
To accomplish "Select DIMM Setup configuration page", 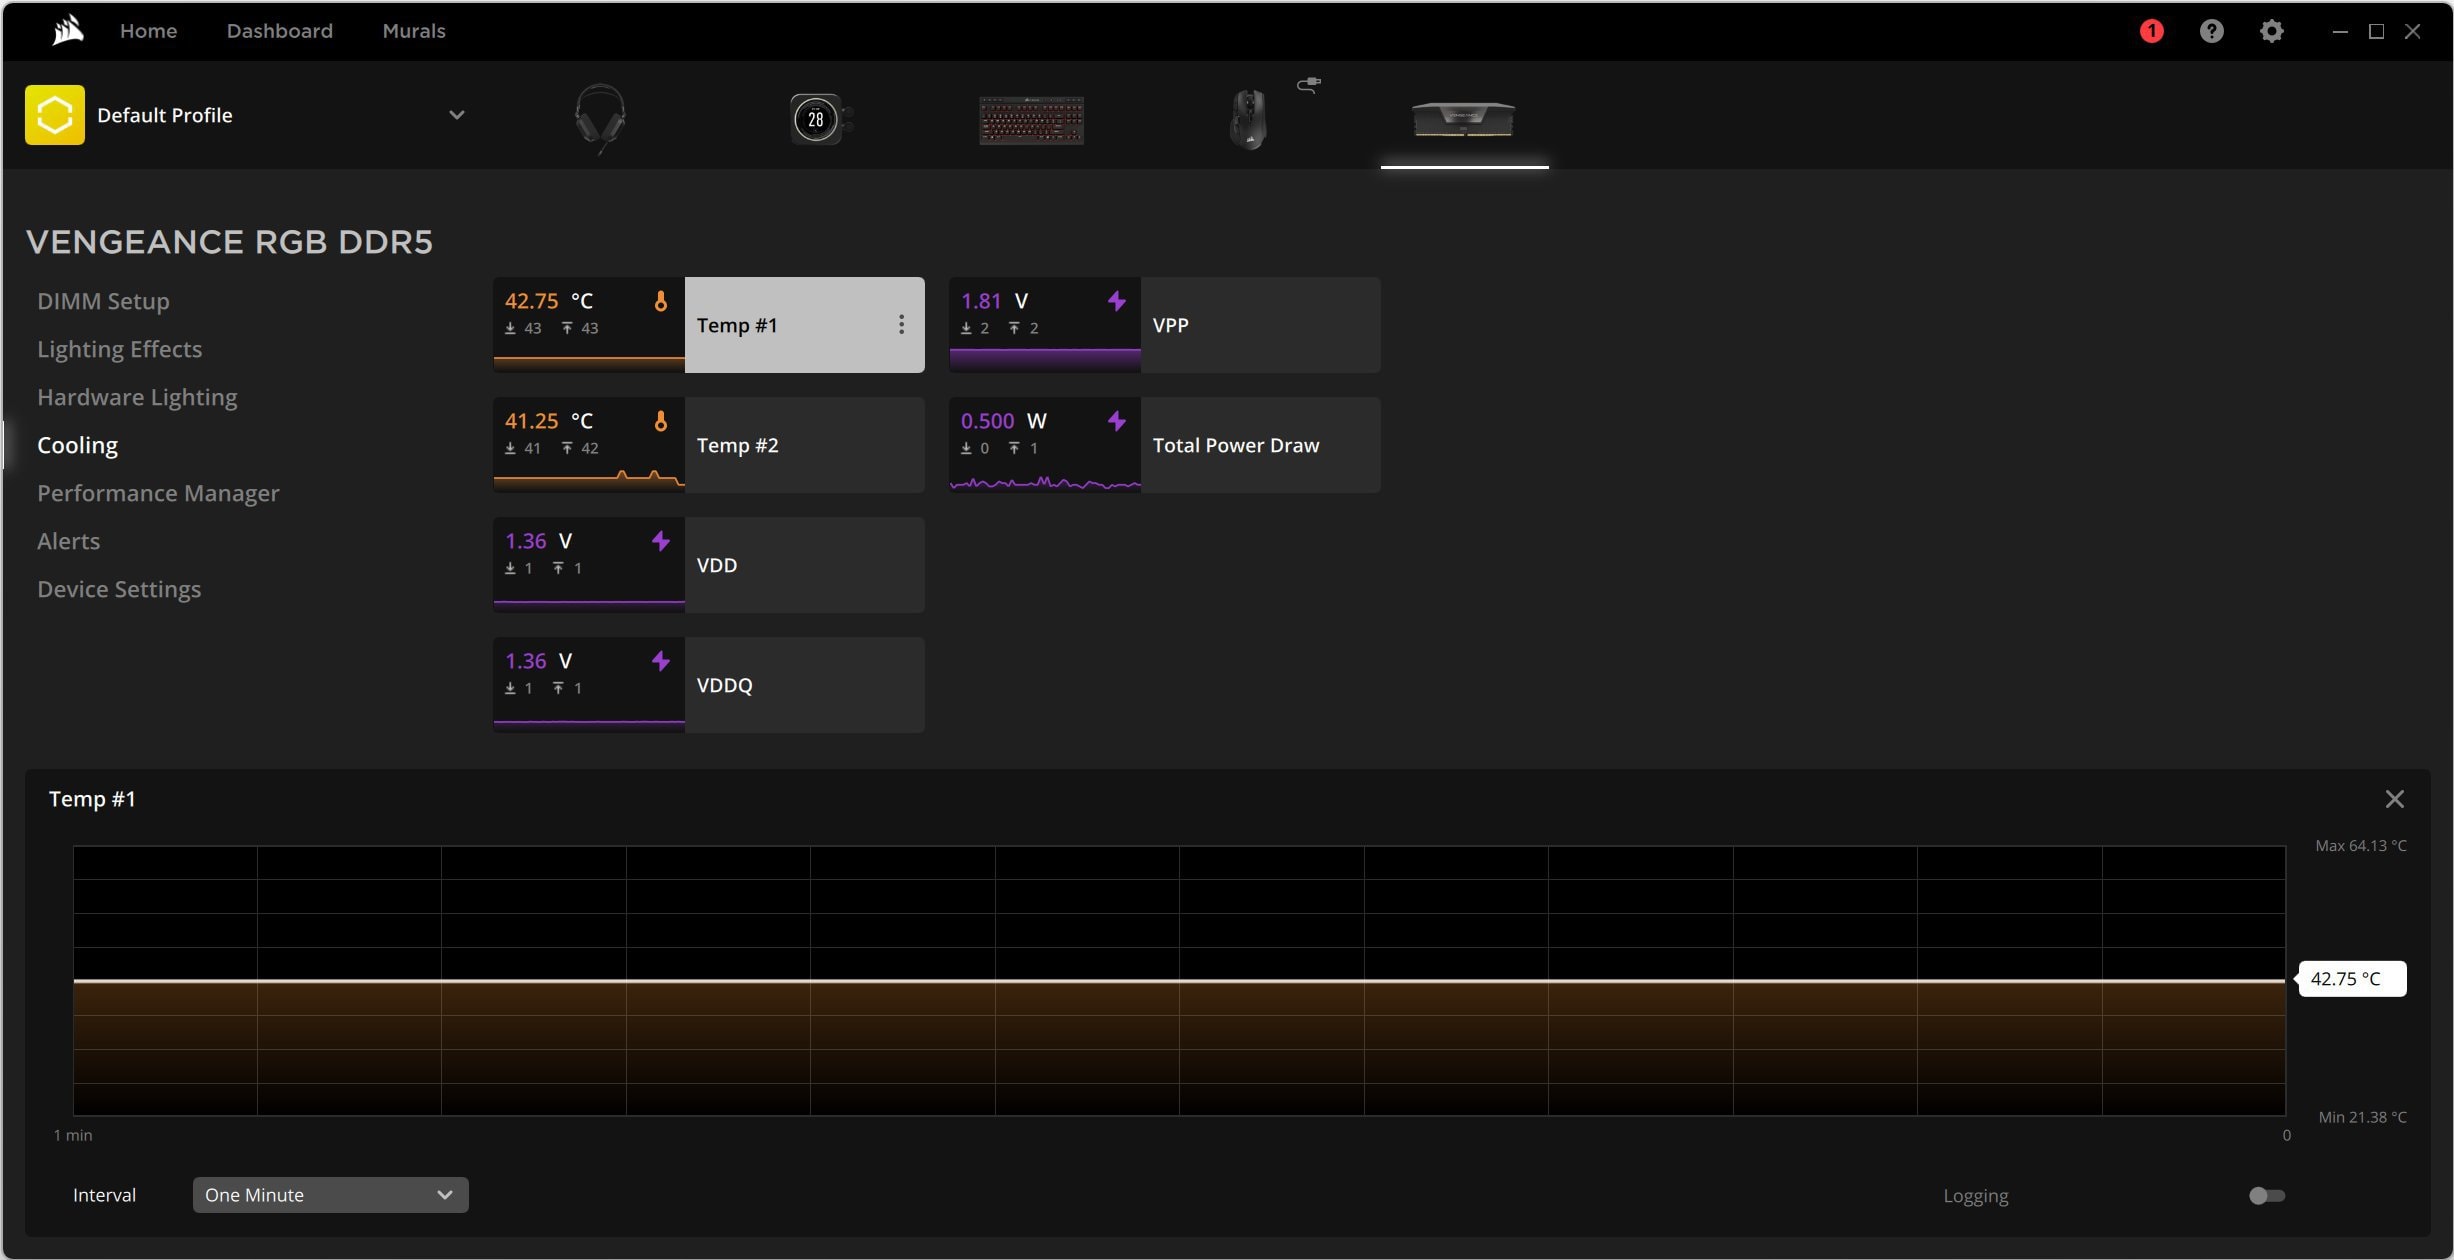I will (x=103, y=301).
